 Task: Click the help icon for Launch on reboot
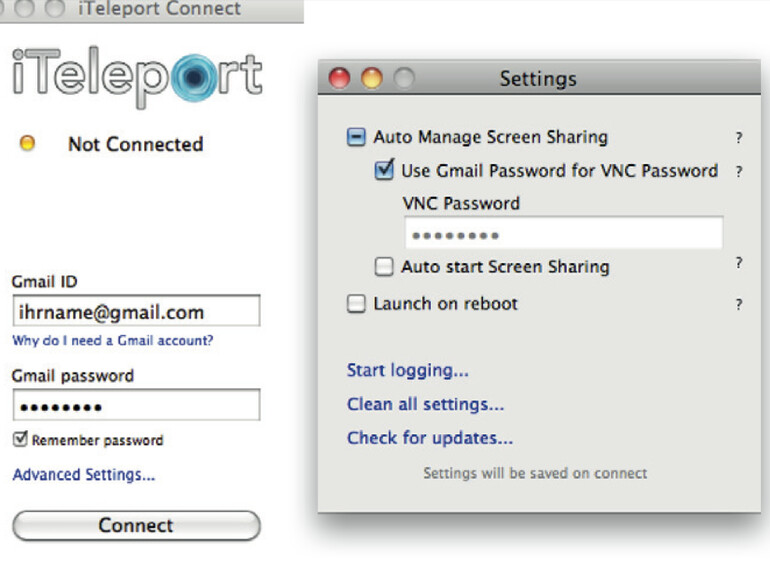point(739,305)
